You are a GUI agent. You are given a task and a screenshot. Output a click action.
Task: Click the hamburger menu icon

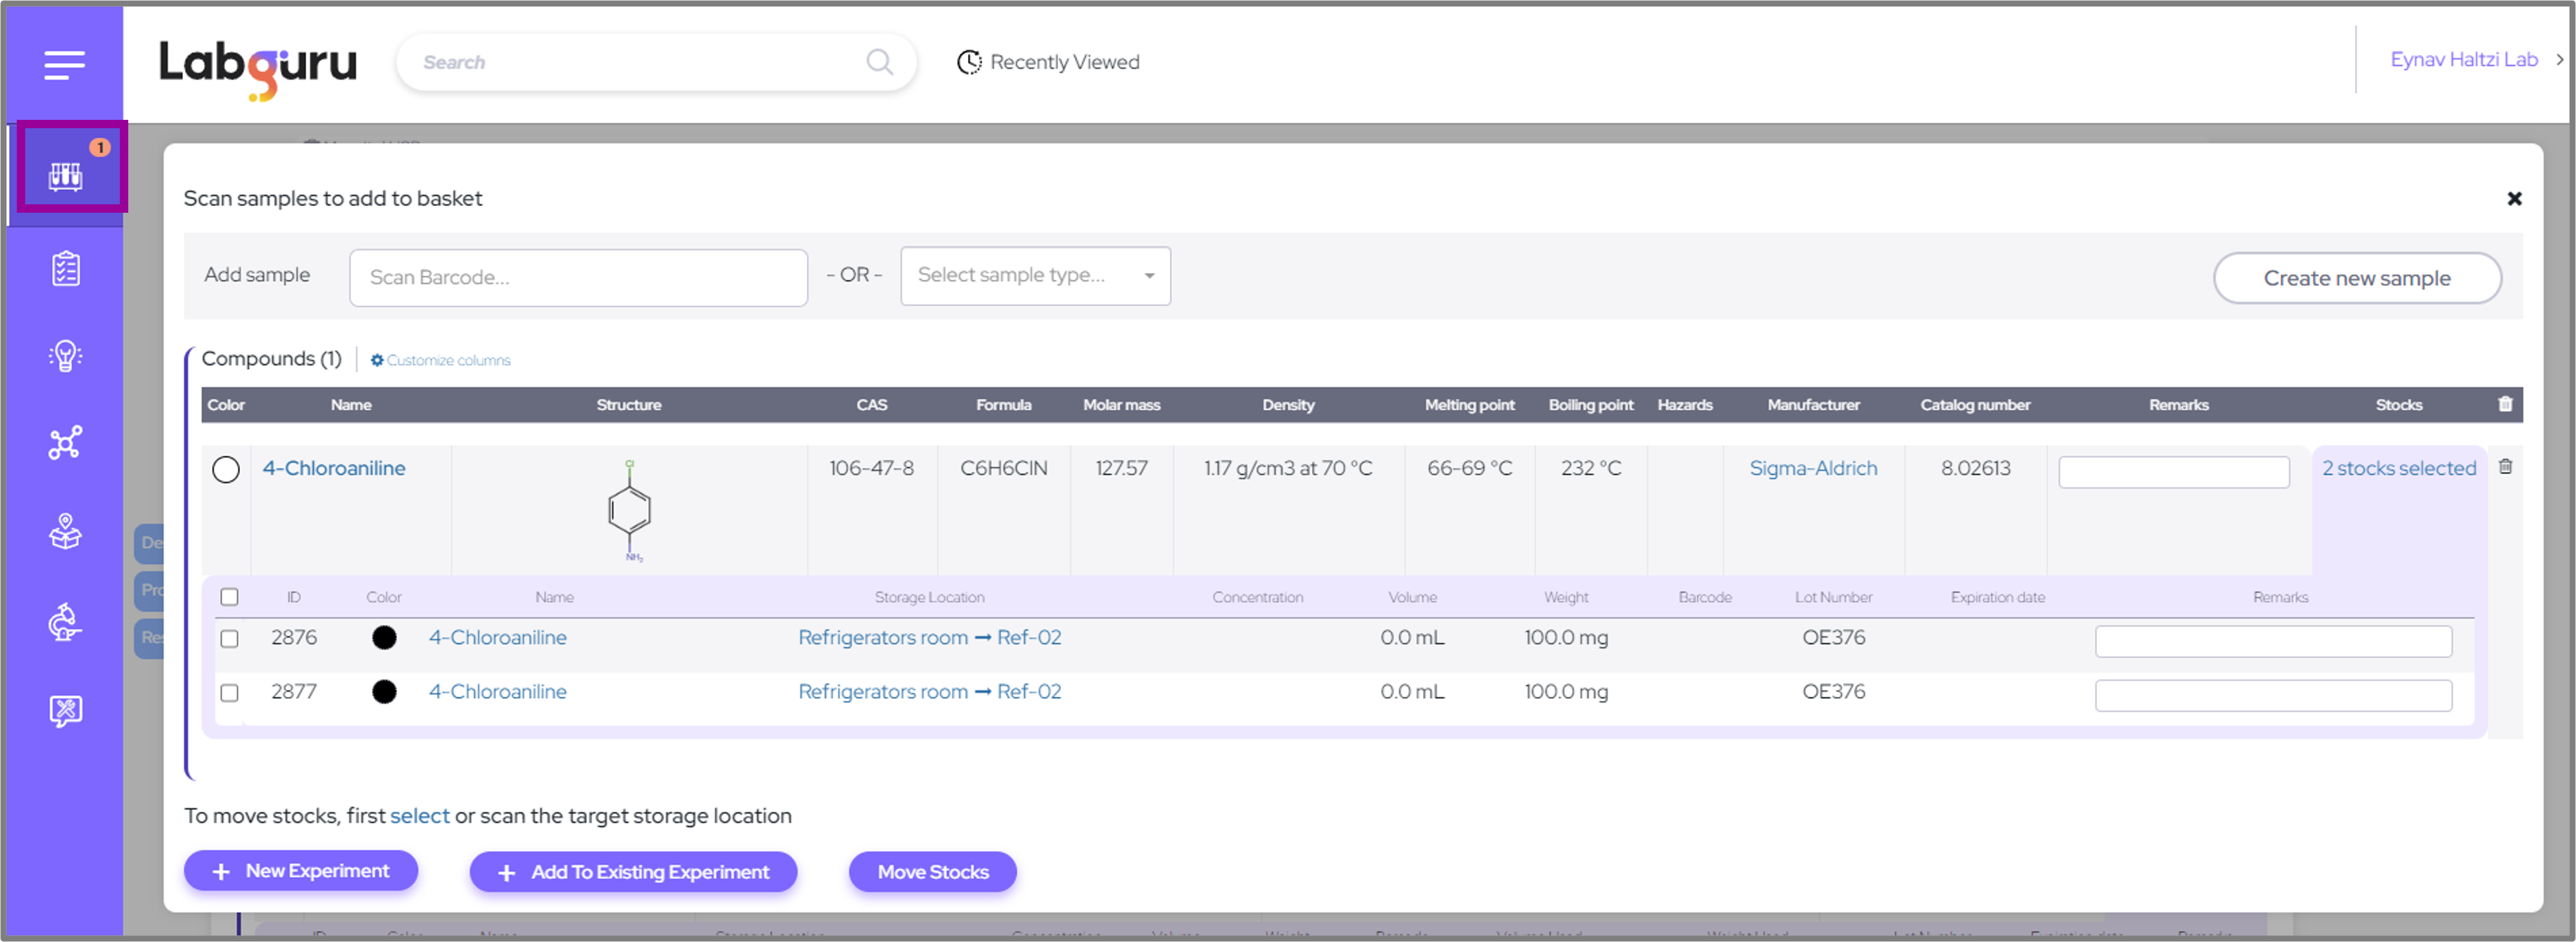tap(64, 65)
